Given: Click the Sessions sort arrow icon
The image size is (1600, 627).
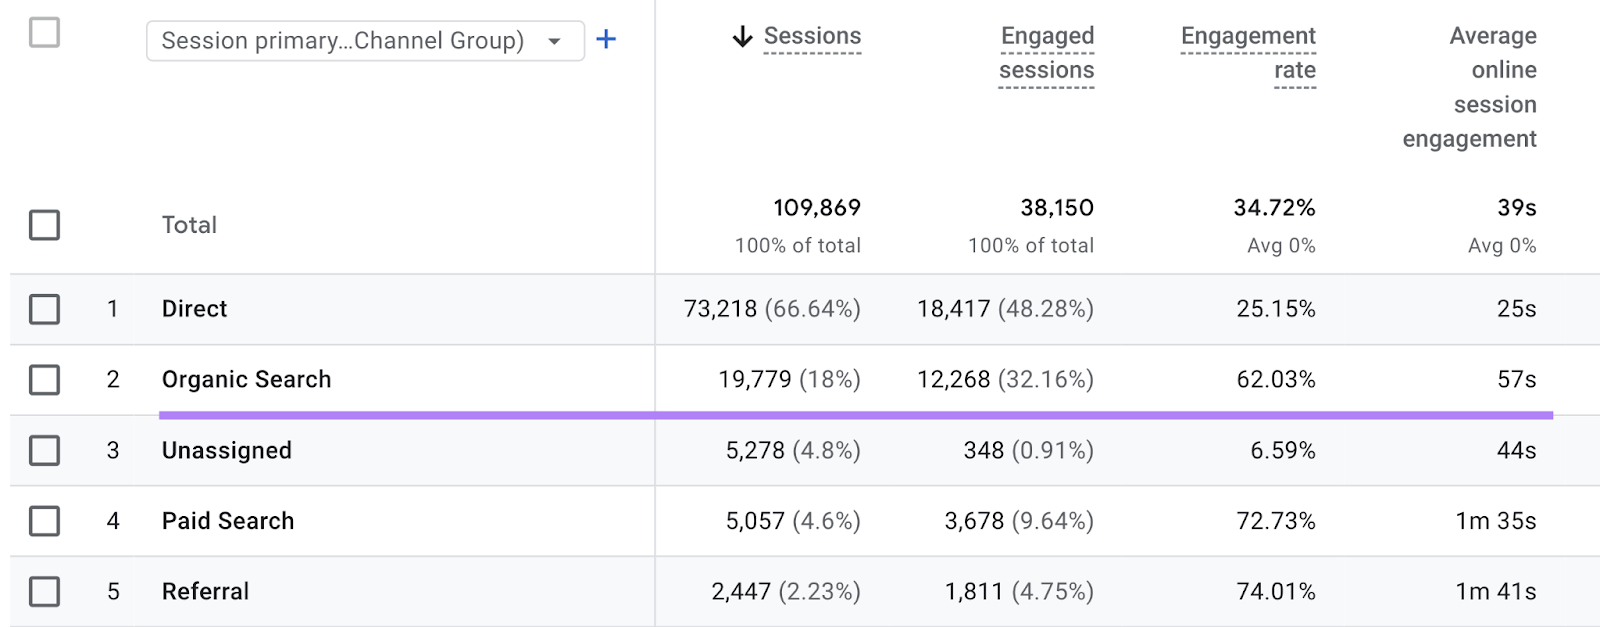Looking at the screenshot, I should (x=742, y=37).
